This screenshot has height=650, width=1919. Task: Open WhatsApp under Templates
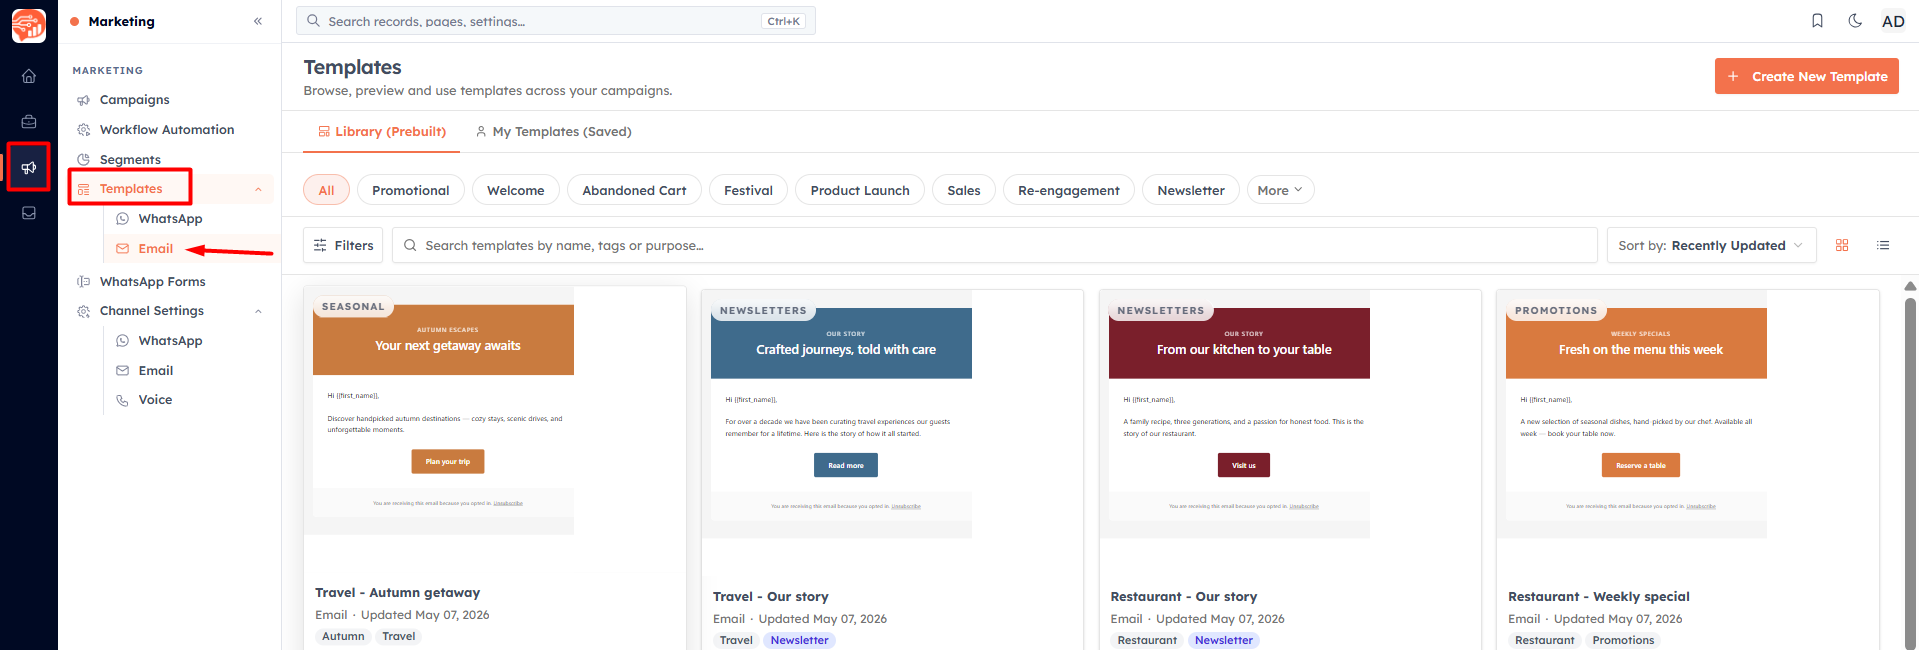coord(170,219)
